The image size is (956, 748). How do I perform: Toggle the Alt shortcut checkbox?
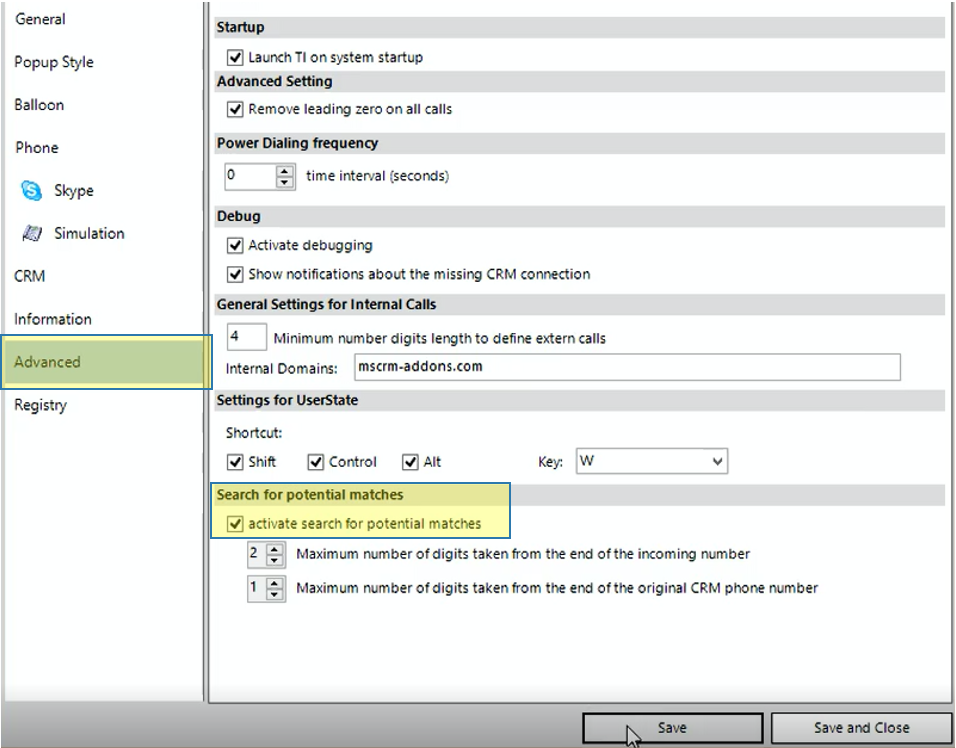click(x=410, y=462)
